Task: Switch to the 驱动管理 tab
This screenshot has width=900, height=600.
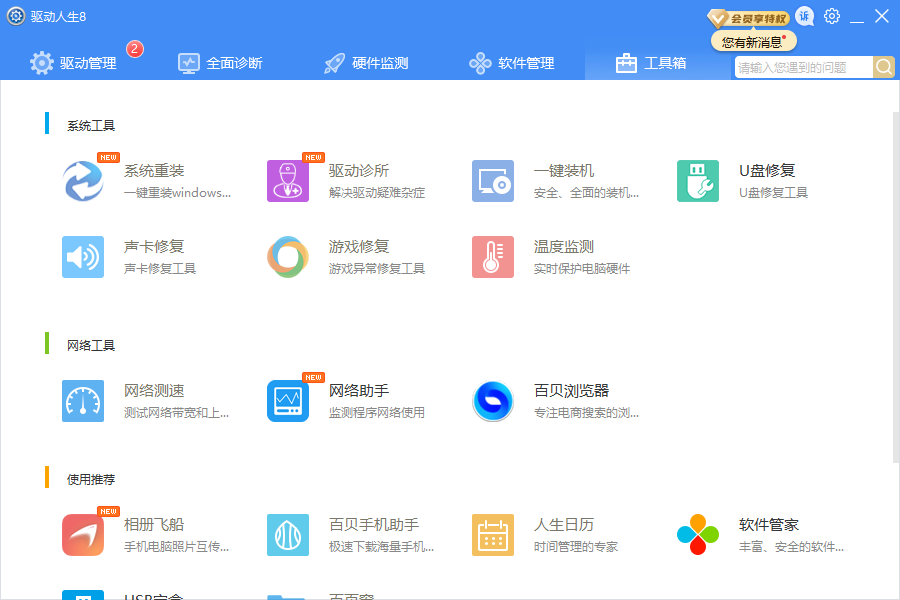Action: coord(74,63)
